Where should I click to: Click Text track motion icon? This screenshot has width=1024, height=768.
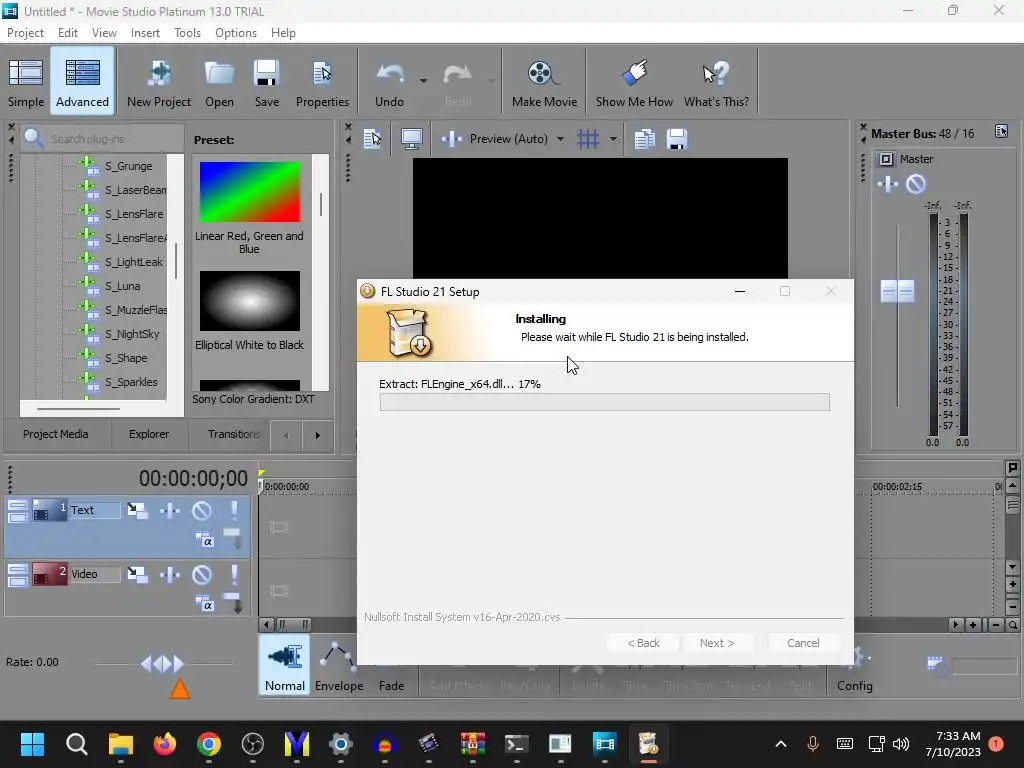coord(137,510)
